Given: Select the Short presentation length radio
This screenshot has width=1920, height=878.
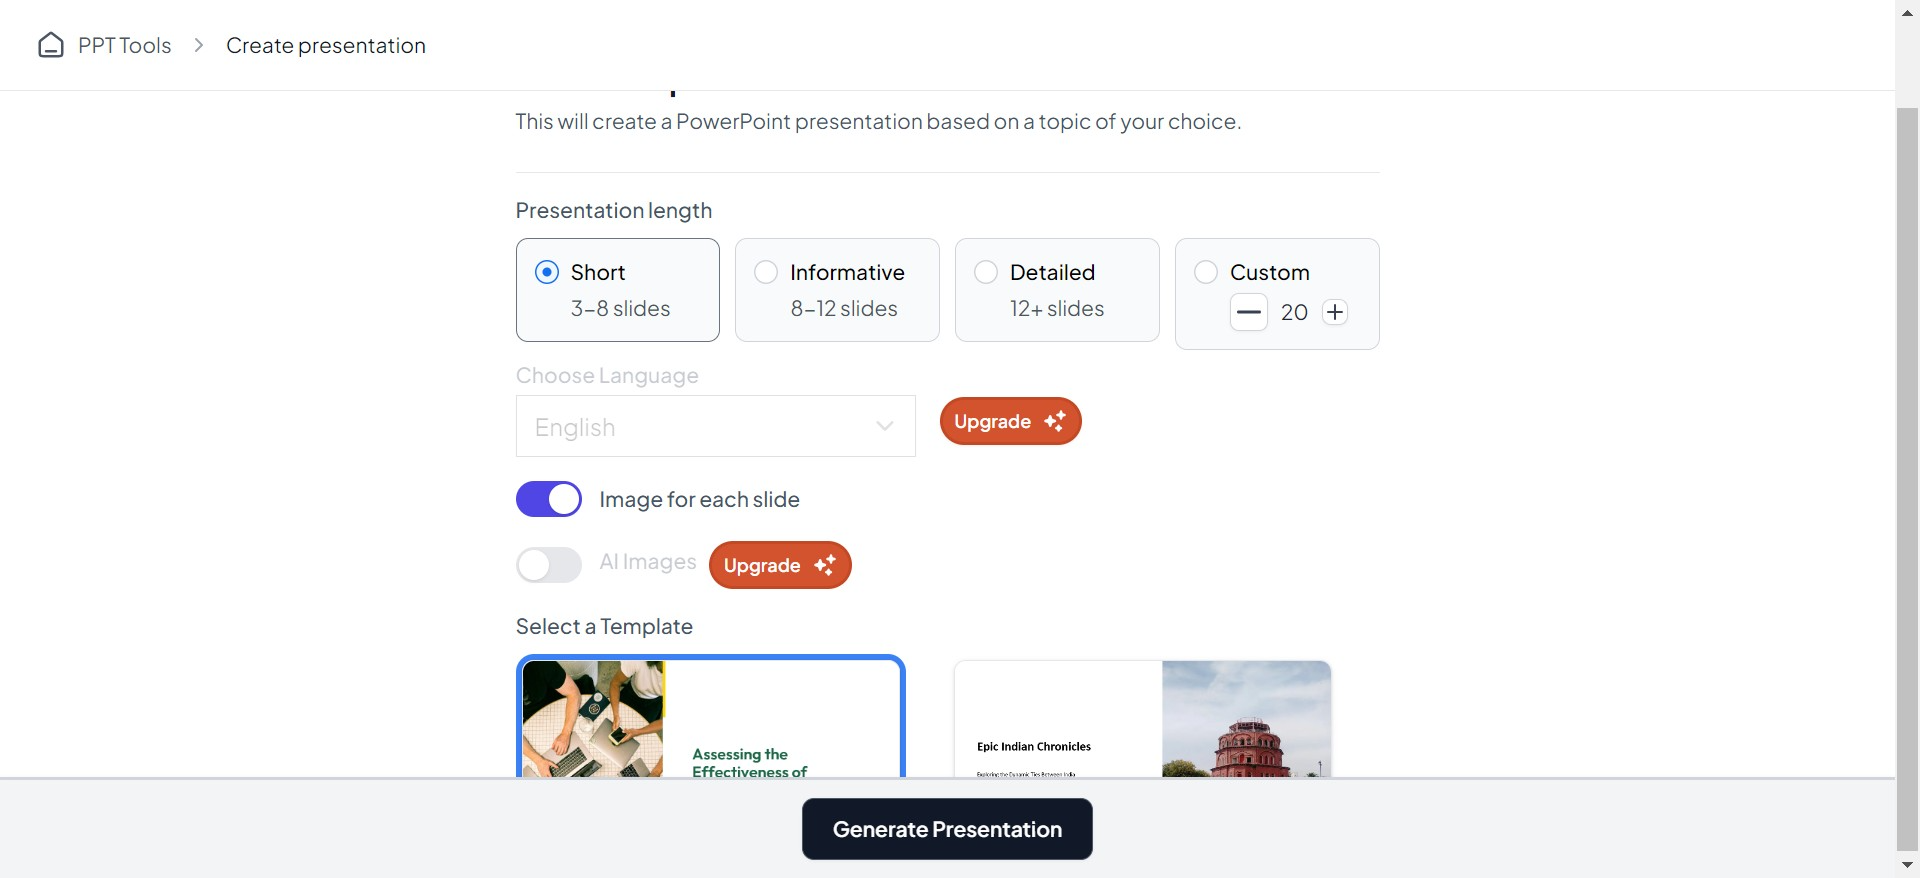Looking at the screenshot, I should coord(547,272).
